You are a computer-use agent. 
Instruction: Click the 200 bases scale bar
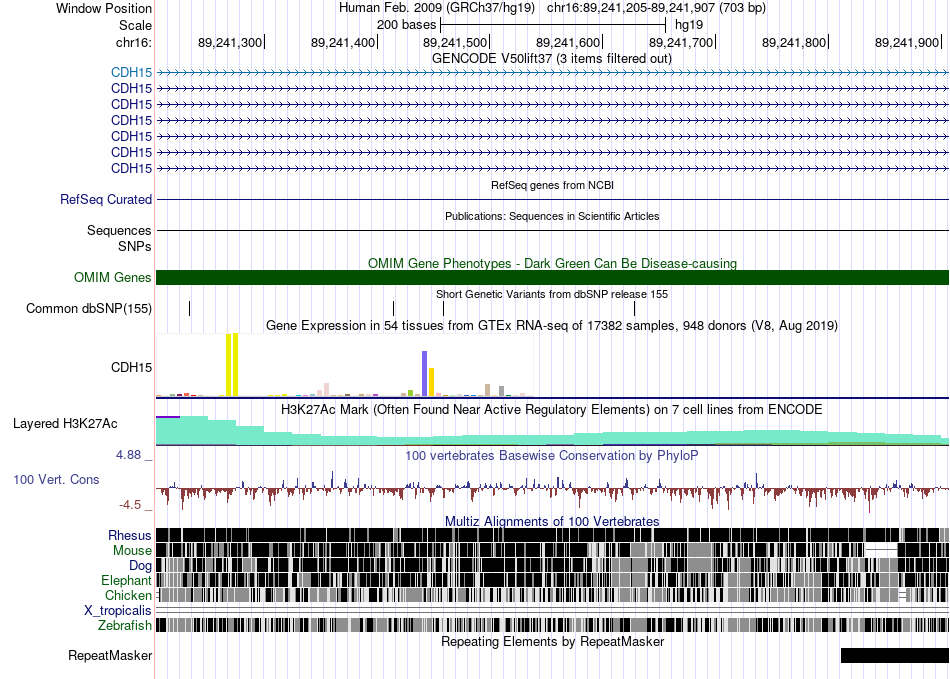tap(553, 25)
